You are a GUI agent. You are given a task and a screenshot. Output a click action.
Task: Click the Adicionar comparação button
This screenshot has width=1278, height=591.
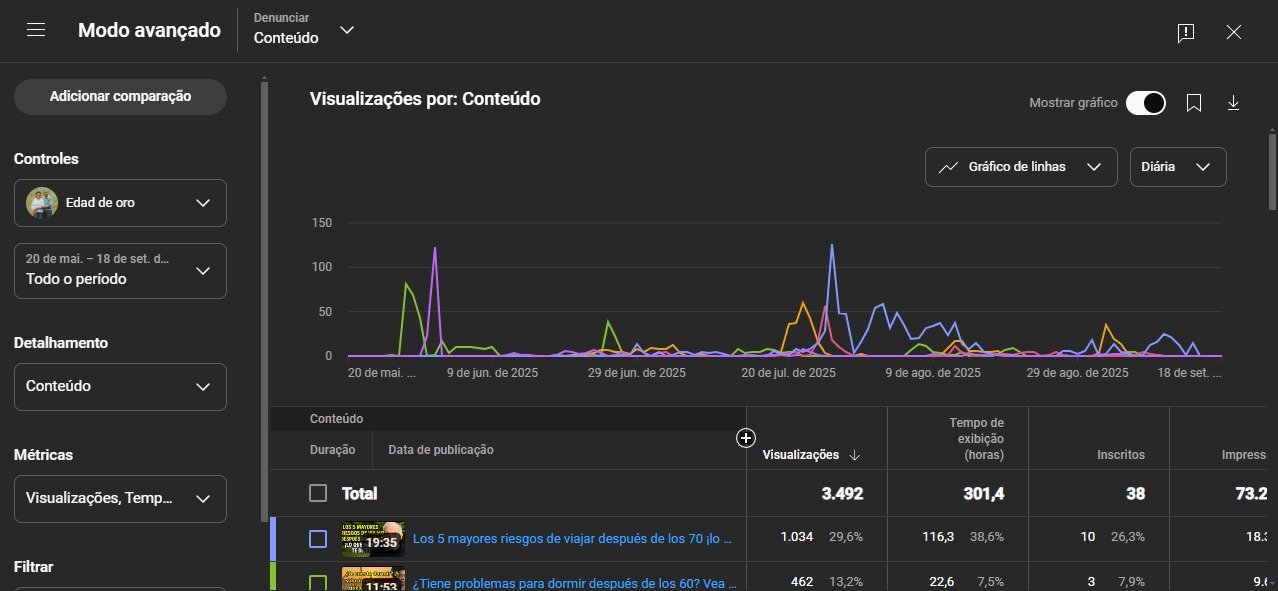tap(120, 97)
